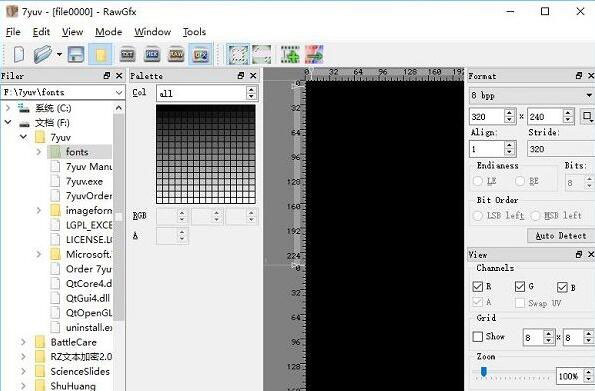
Task: Switch to HEX mode icon
Action: (152, 55)
